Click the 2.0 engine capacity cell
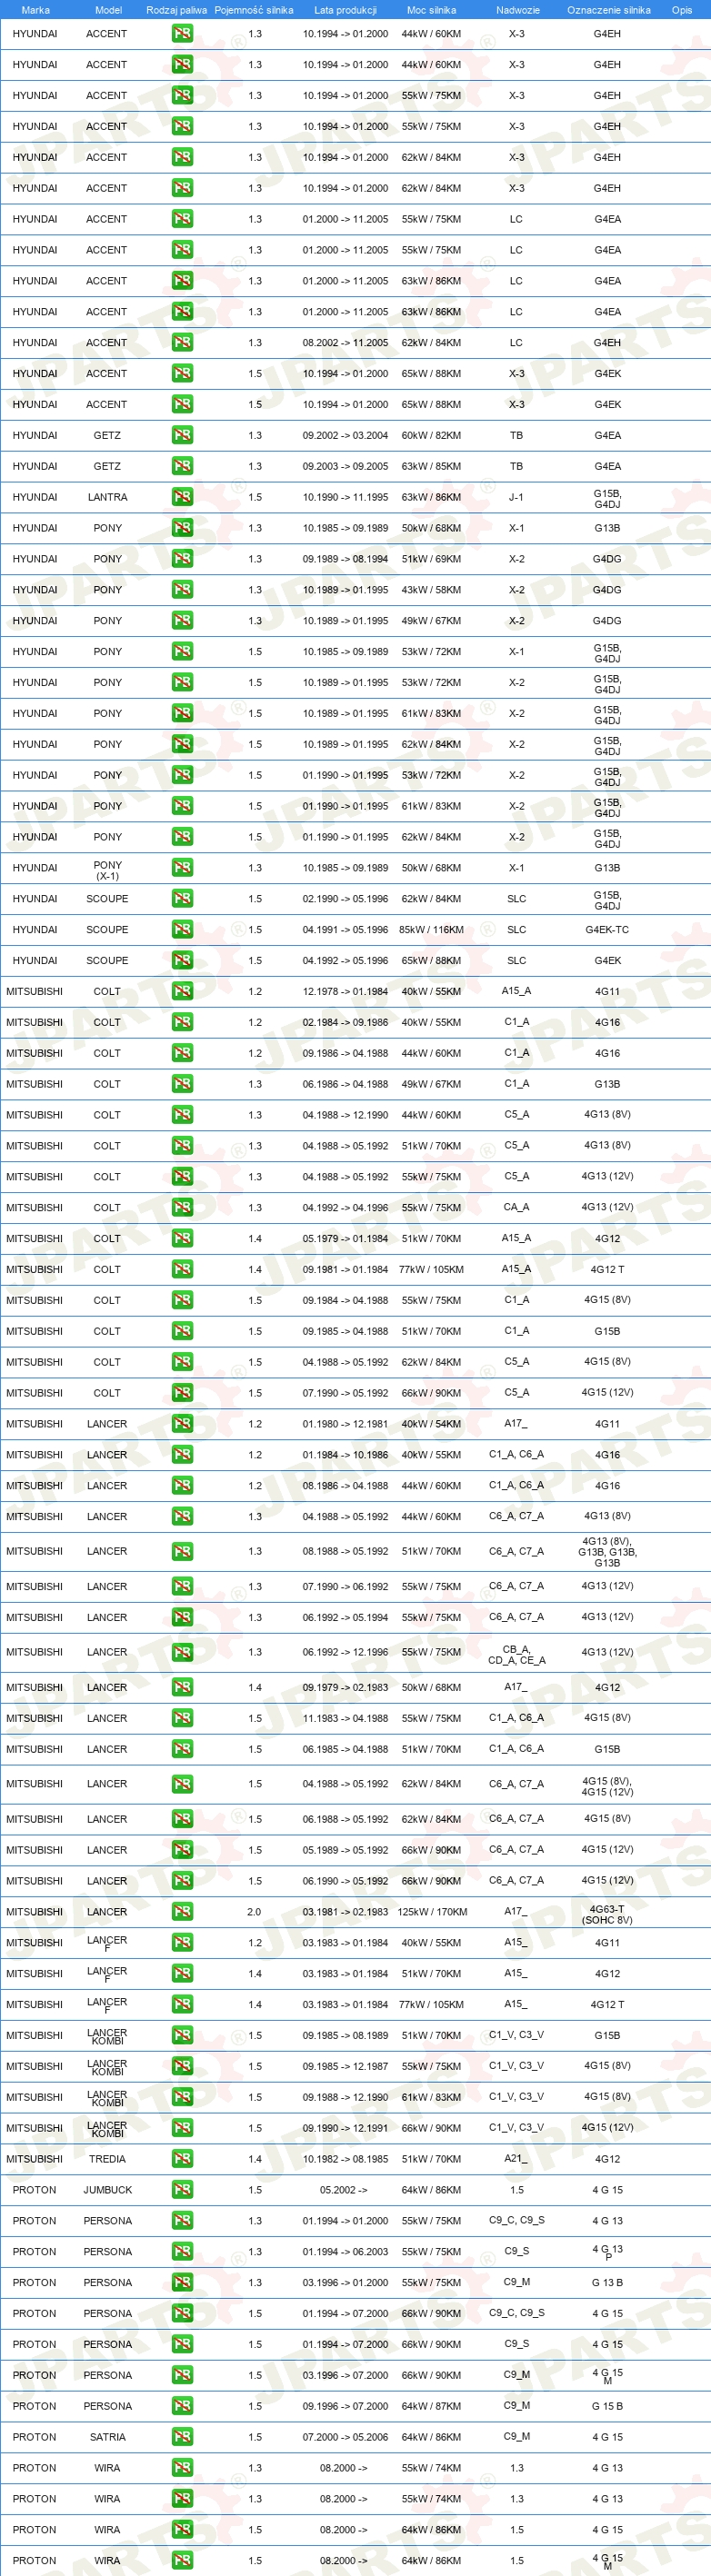The image size is (711, 2576). [254, 1912]
